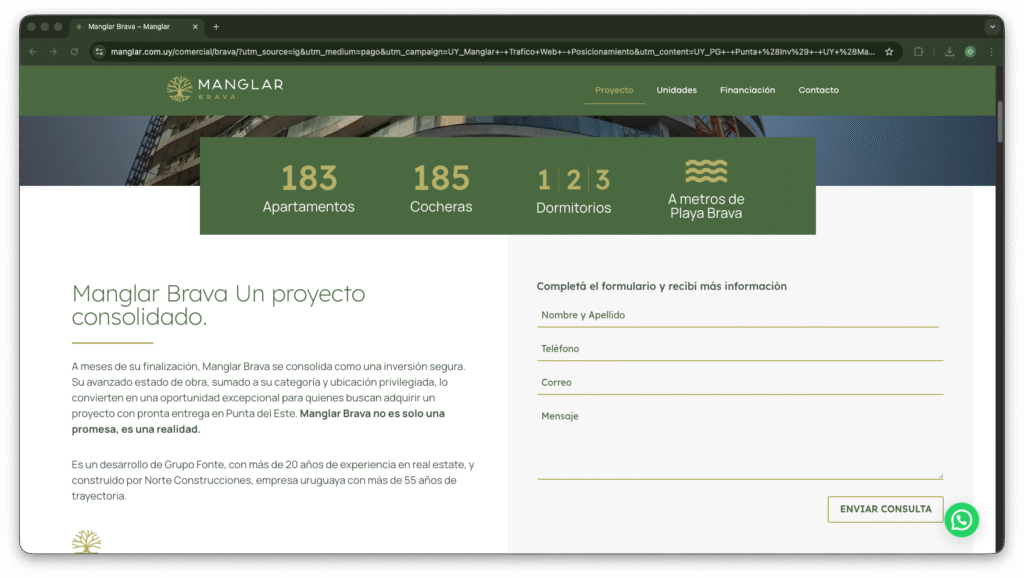Open the browser extensions puzzle icon
Image resolution: width=1024 pixels, height=578 pixels.
click(919, 52)
